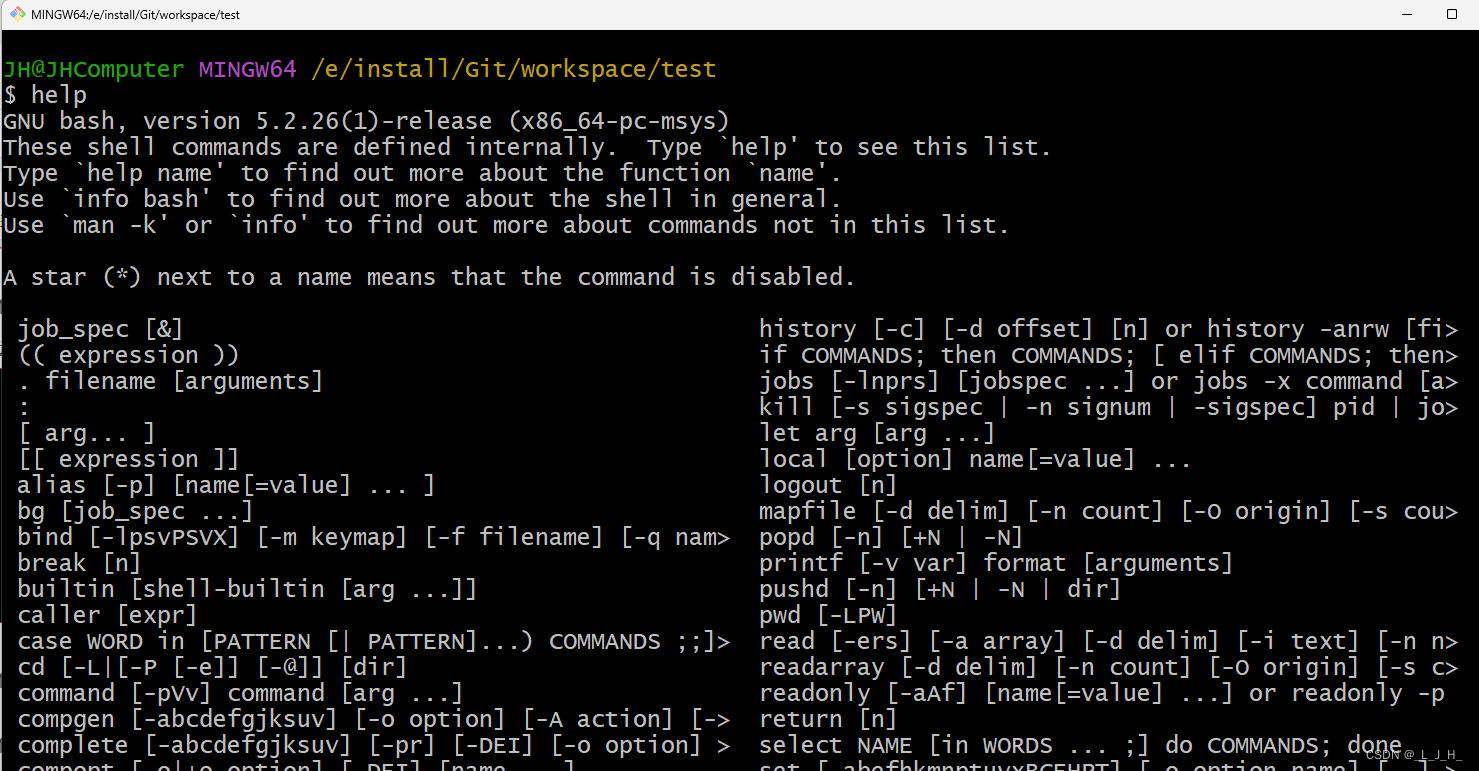Click the 'pwd [-LPW]' entry
The width and height of the screenshot is (1479, 771).
[x=828, y=615]
